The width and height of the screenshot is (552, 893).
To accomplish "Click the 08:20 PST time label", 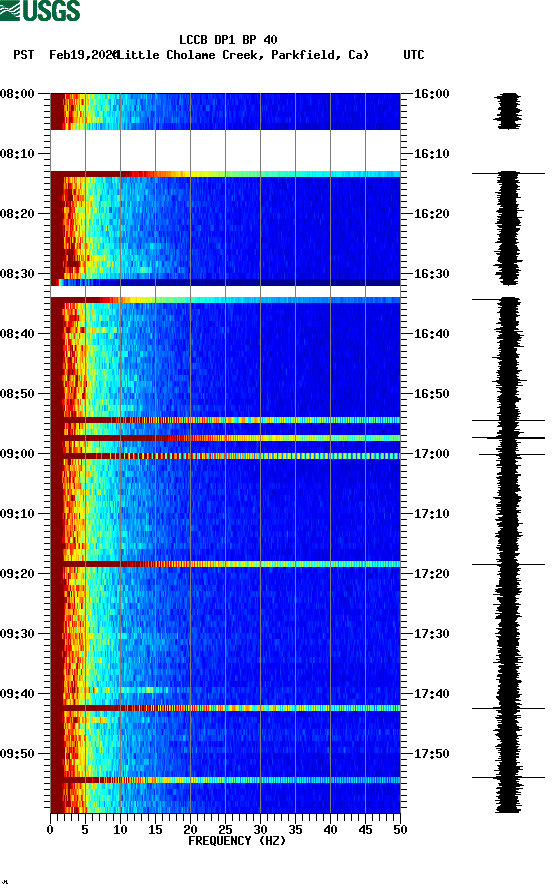I will pos(17,214).
